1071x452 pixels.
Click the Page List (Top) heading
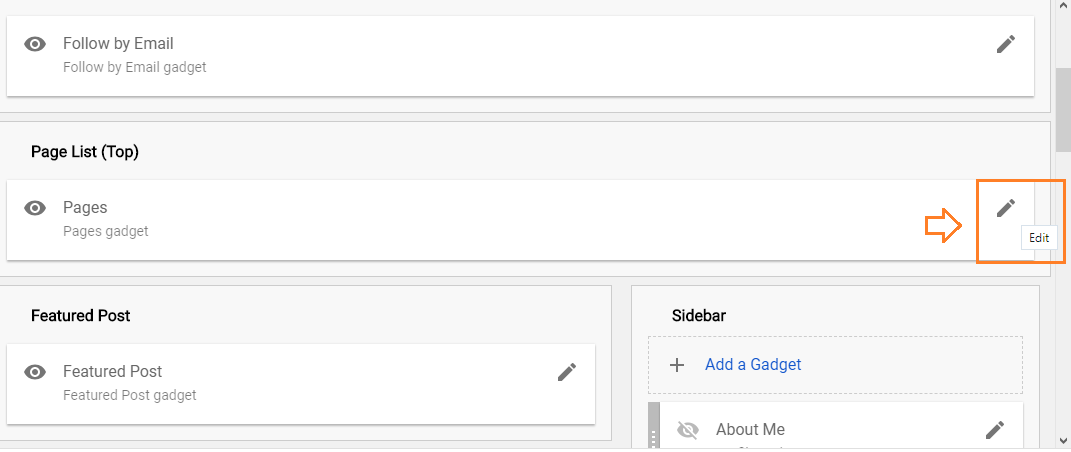[x=85, y=152]
